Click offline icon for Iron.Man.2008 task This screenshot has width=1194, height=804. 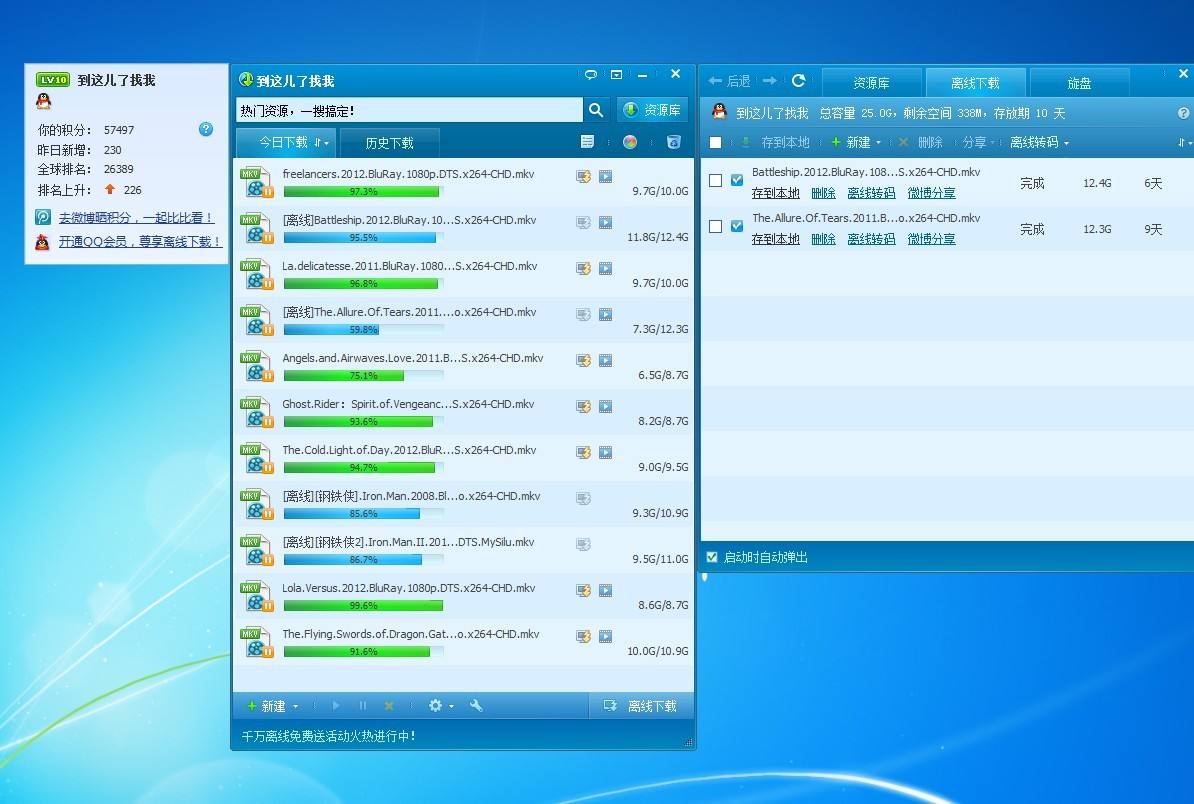pyautogui.click(x=583, y=499)
